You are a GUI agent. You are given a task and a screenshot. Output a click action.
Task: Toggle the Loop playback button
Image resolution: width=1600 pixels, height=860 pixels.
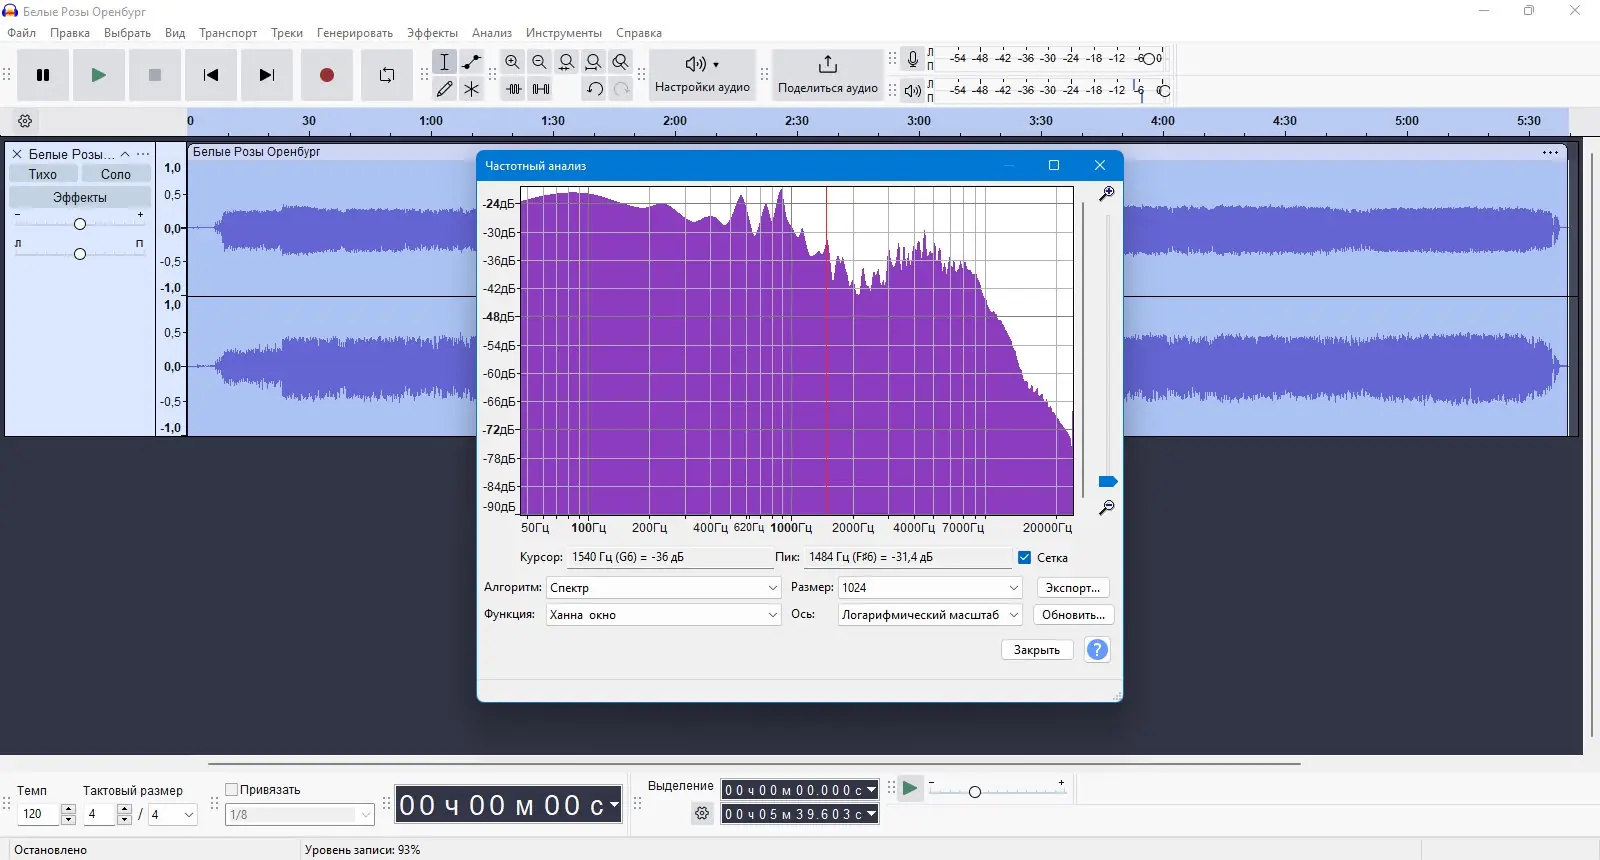coord(387,75)
